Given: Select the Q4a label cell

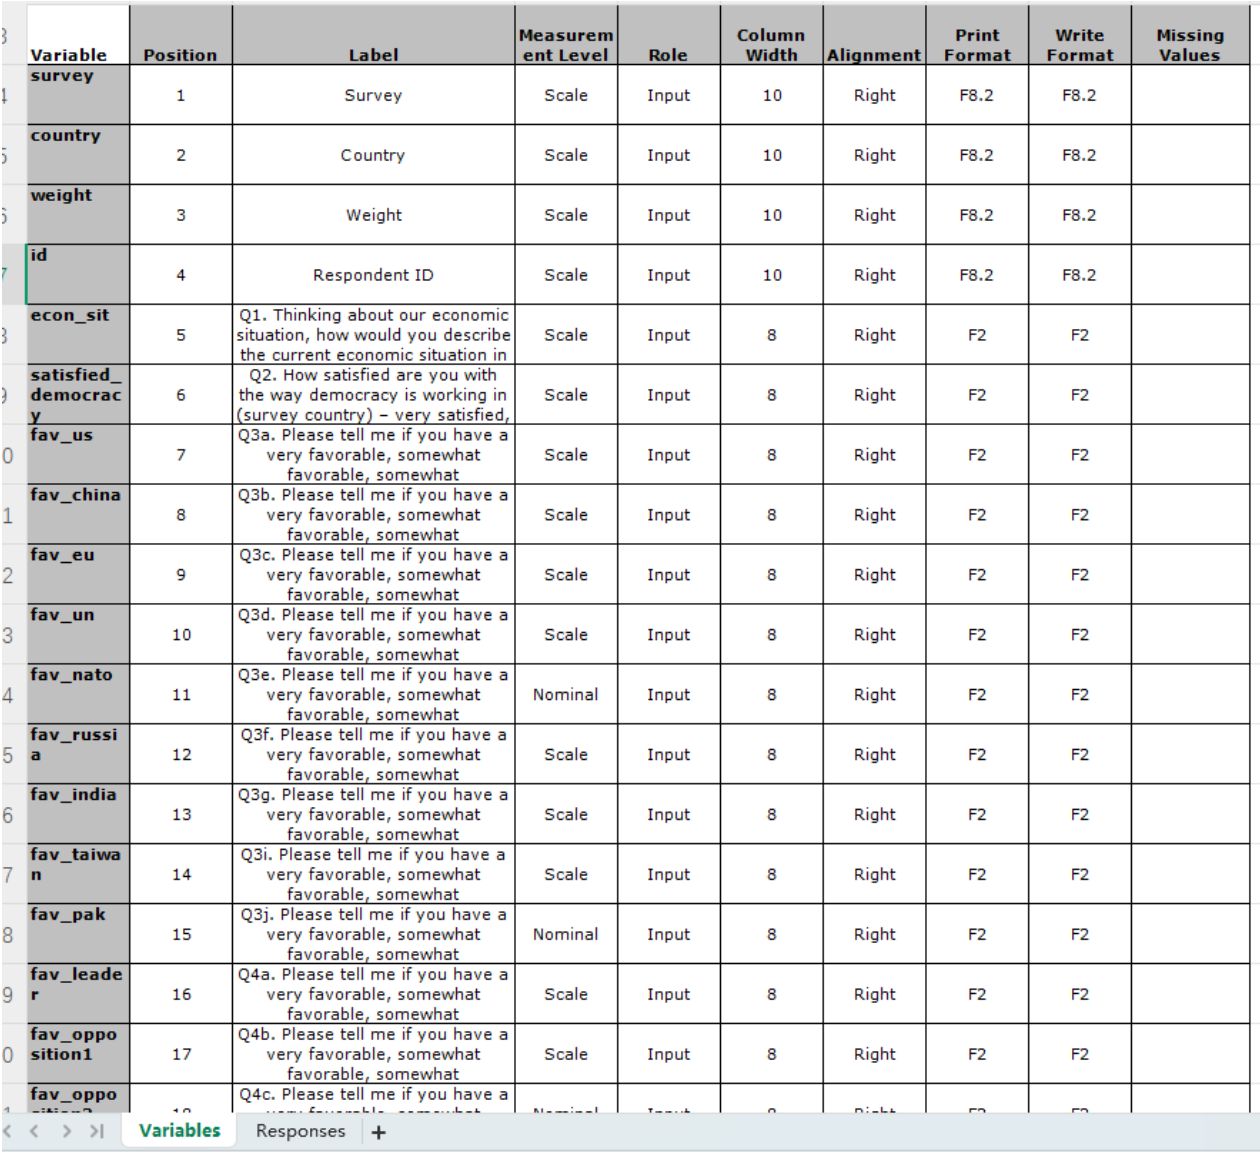Looking at the screenshot, I should pyautogui.click(x=374, y=995).
